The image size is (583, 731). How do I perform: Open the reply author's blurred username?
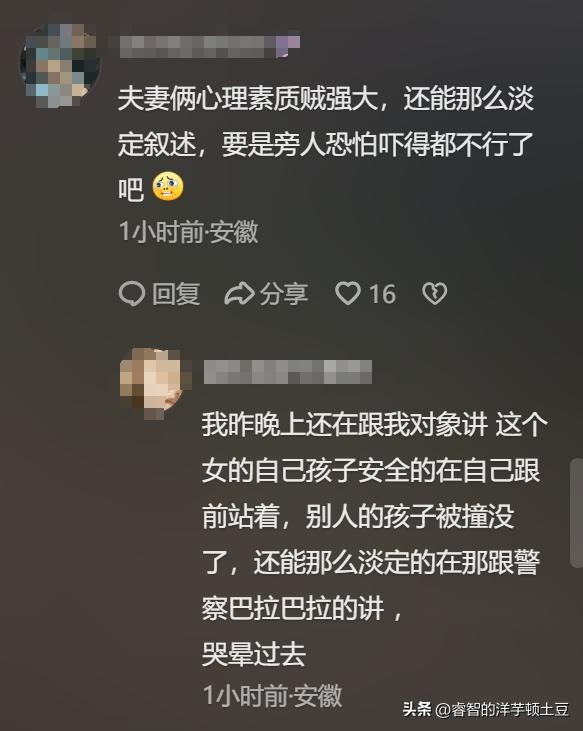(288, 372)
